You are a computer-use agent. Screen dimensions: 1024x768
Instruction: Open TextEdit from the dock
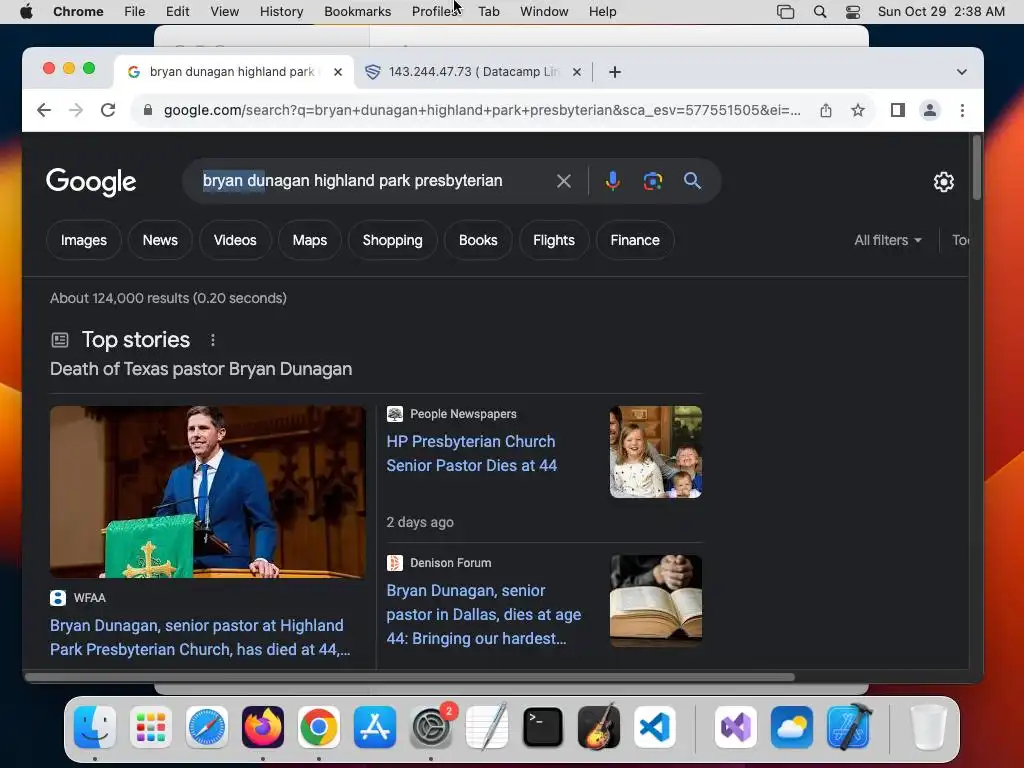pos(487,727)
